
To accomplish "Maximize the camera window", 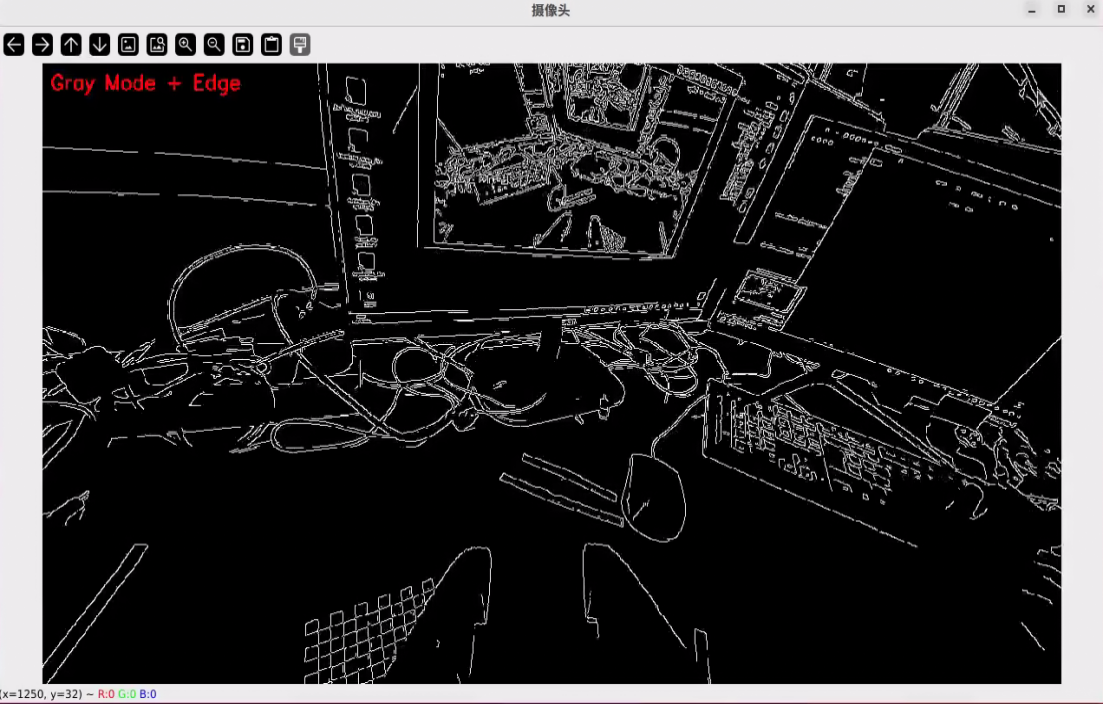I will click(x=1061, y=10).
